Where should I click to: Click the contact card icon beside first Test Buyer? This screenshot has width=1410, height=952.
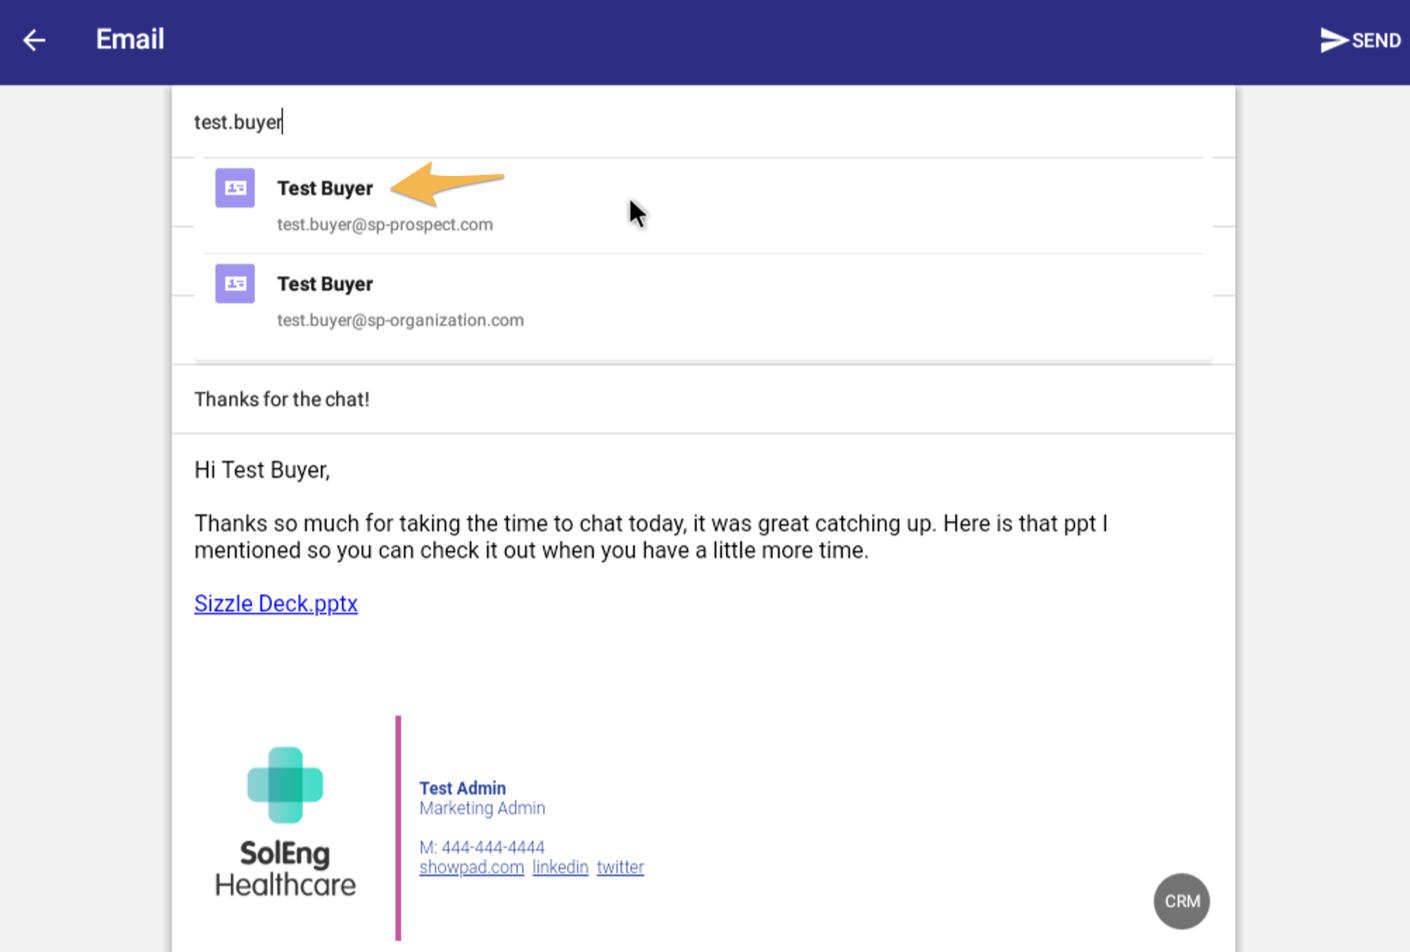234,187
